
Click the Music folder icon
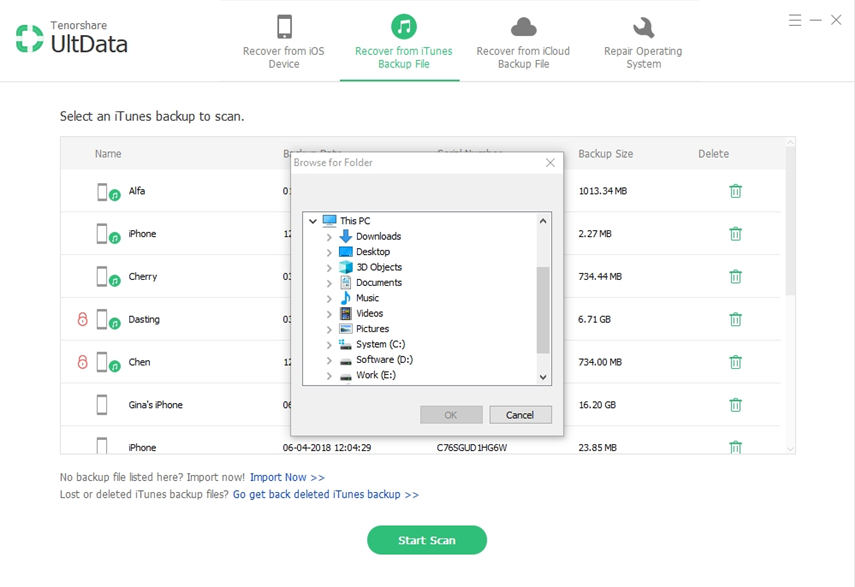click(346, 298)
